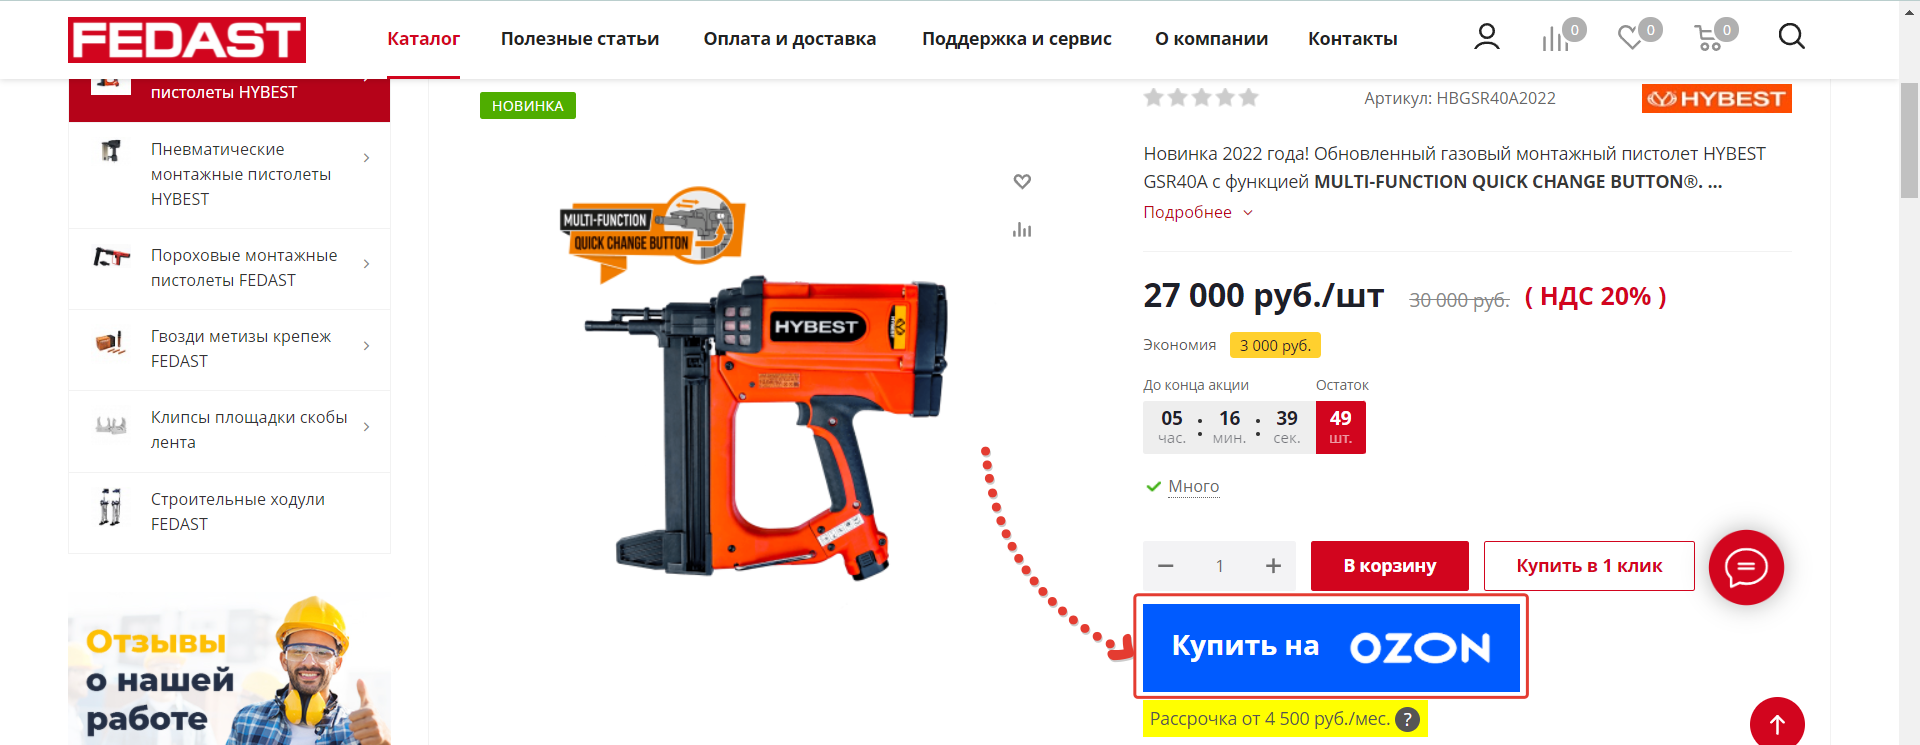Open the shopping cart icon
The width and height of the screenshot is (1920, 745).
click(x=1708, y=38)
